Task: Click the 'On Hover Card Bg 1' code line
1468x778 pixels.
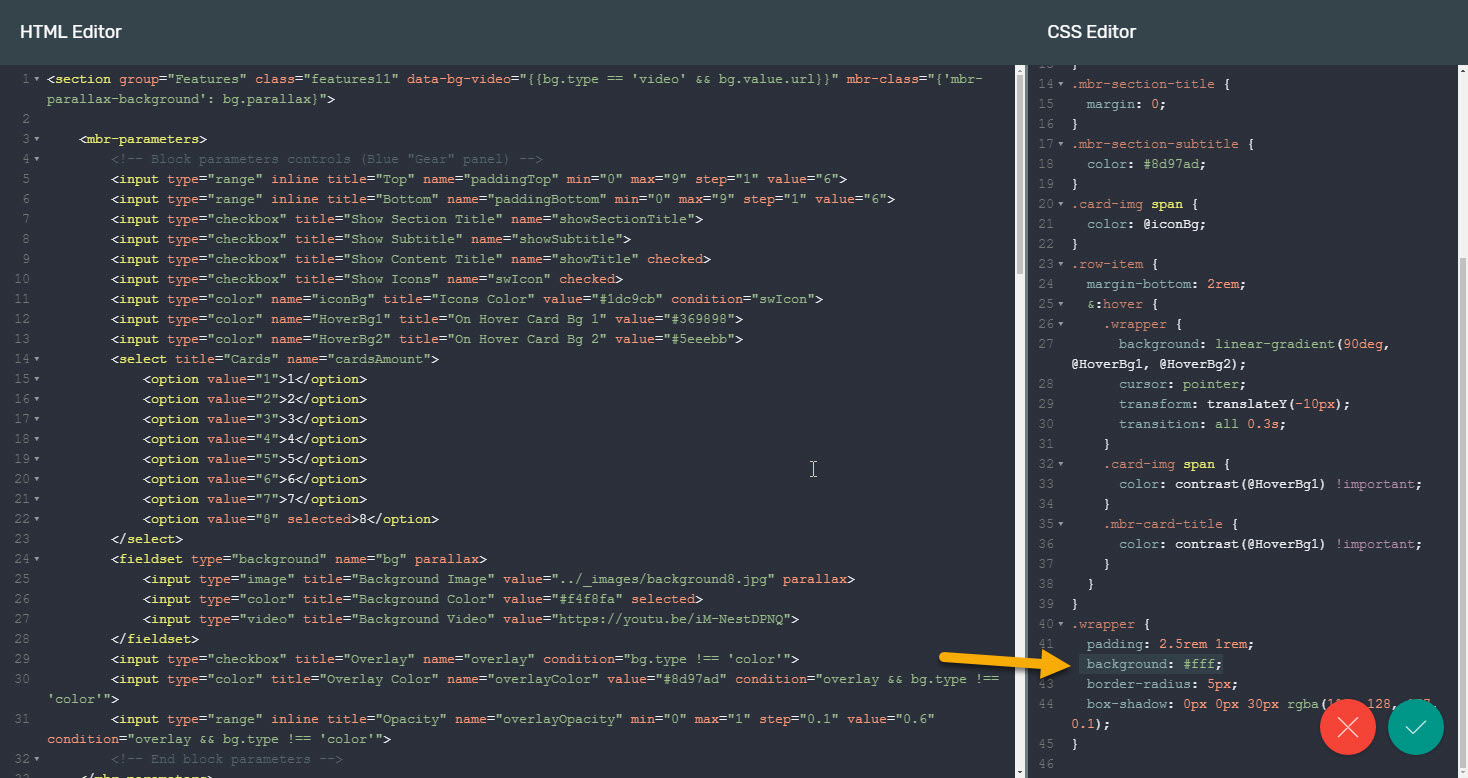Action: pyautogui.click(x=427, y=319)
